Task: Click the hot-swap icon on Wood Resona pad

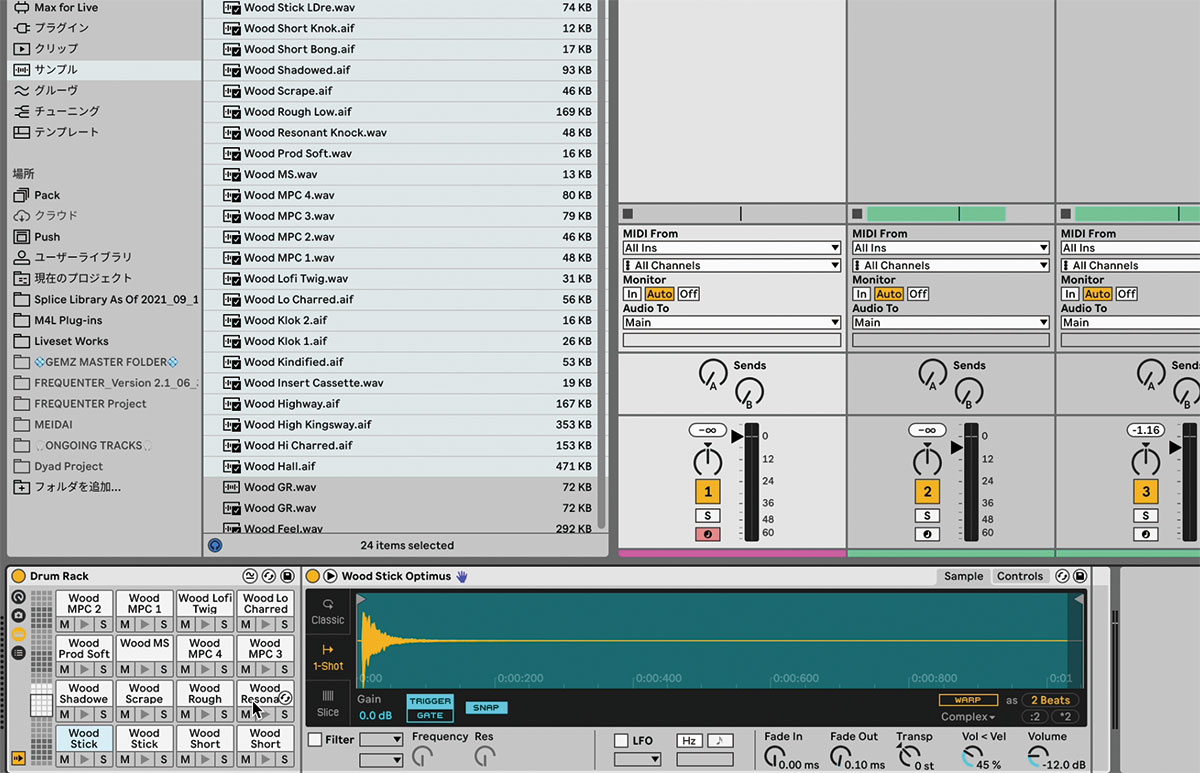Action: (285, 698)
